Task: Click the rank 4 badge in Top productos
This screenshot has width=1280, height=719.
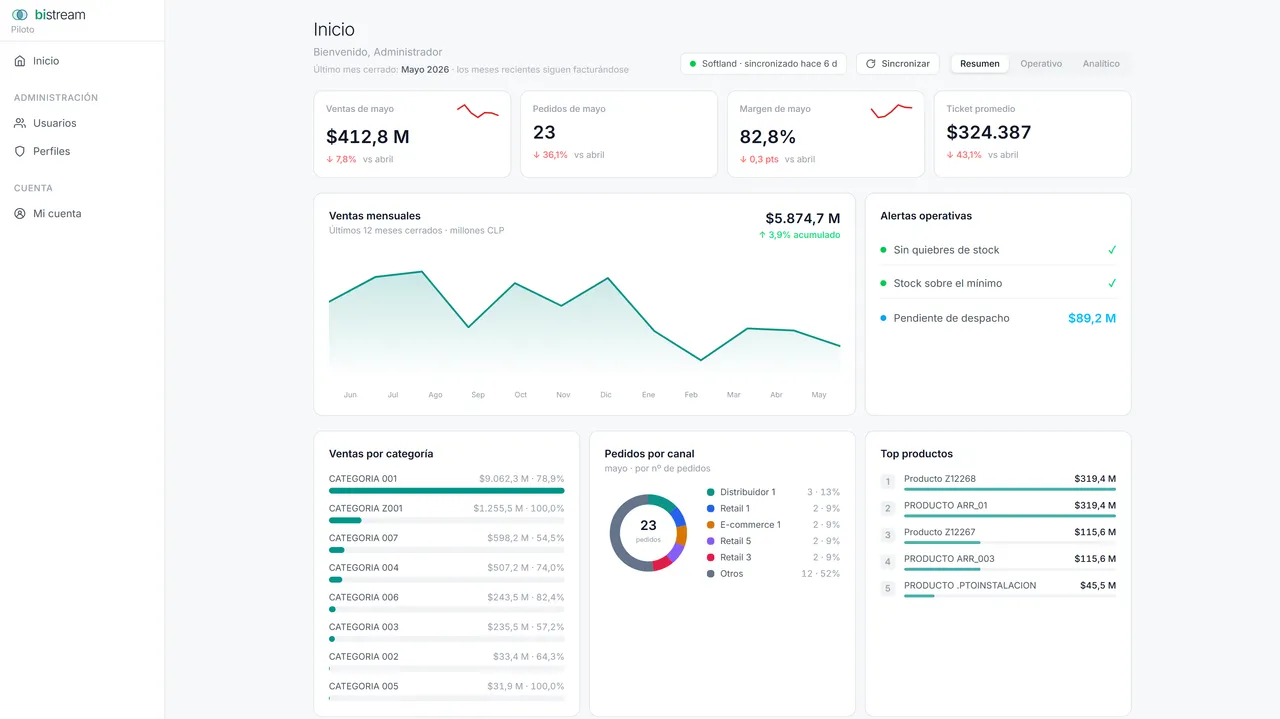Action: click(x=887, y=562)
